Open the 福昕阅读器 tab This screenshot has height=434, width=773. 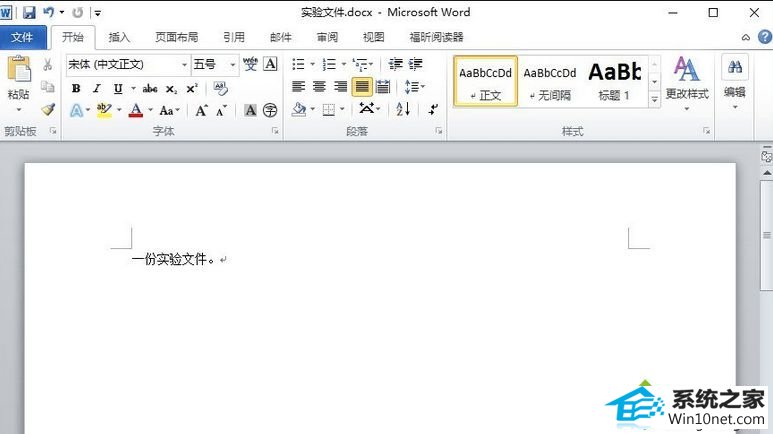tap(436, 37)
